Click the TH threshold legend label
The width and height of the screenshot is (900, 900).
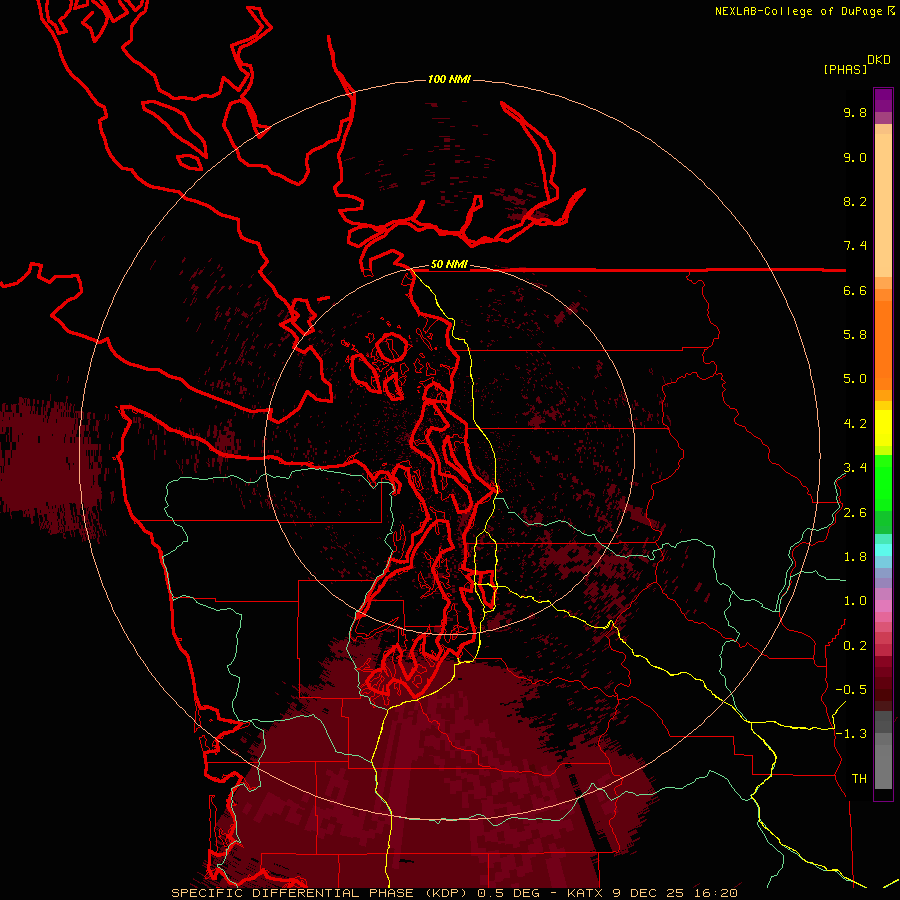pyautogui.click(x=859, y=779)
